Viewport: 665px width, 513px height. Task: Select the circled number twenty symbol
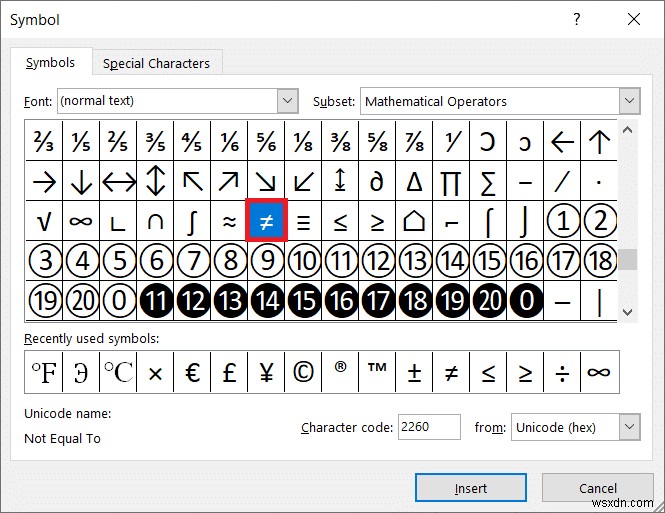click(x=81, y=300)
